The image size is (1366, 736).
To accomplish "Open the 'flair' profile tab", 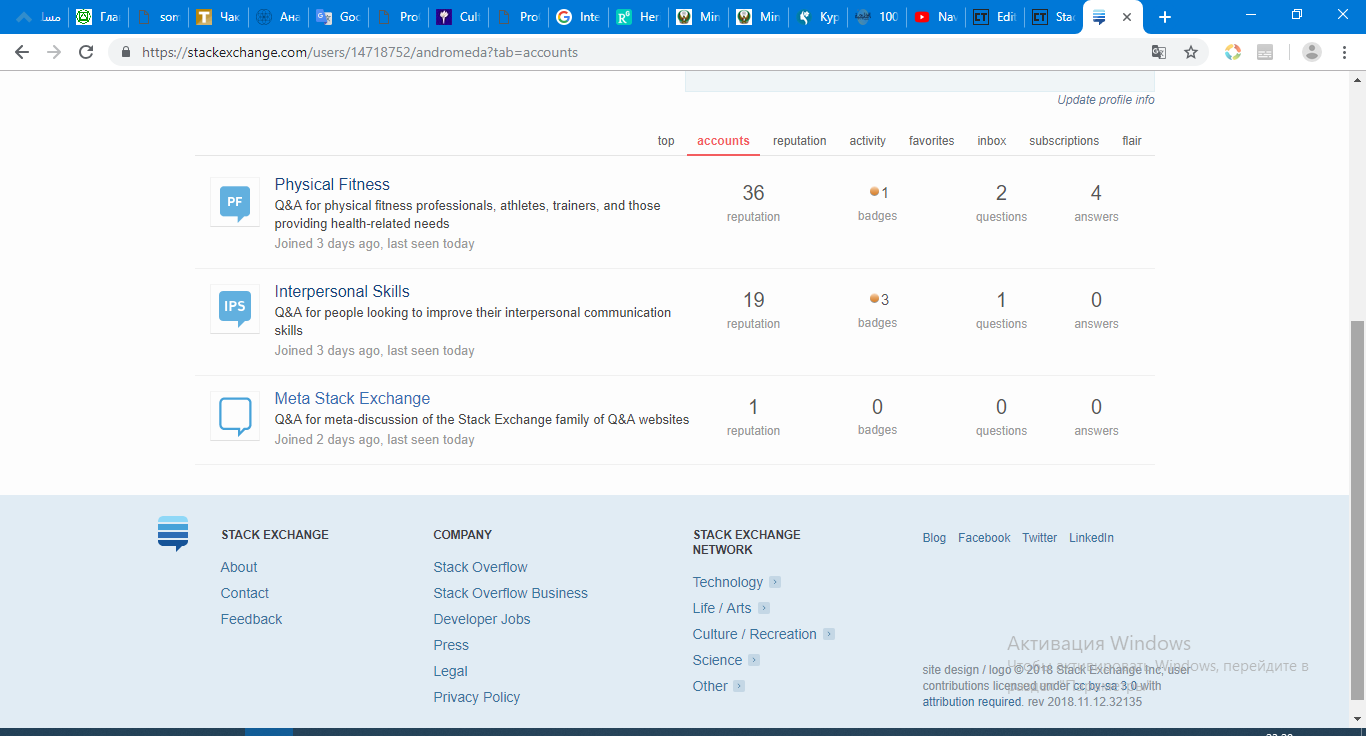I will click(1131, 141).
